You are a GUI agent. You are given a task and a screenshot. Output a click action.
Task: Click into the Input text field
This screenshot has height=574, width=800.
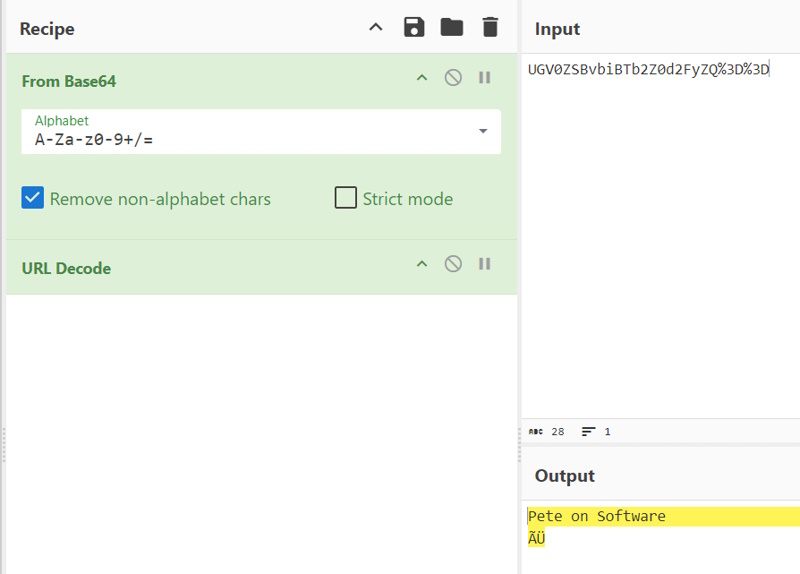click(x=661, y=235)
